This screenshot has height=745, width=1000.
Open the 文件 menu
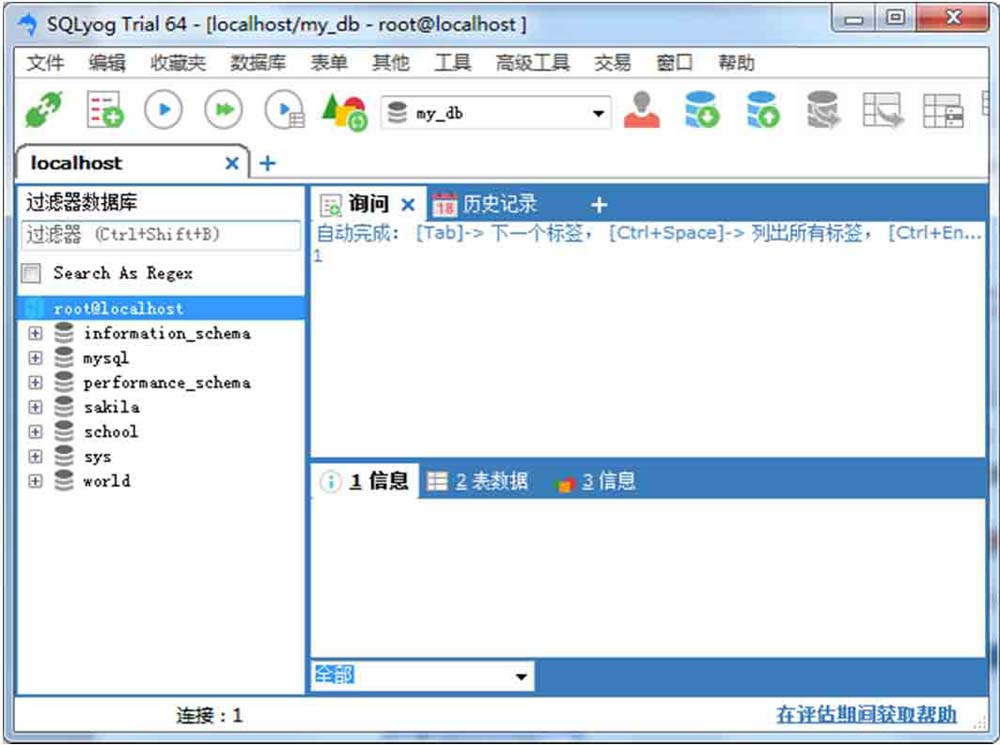[45, 63]
